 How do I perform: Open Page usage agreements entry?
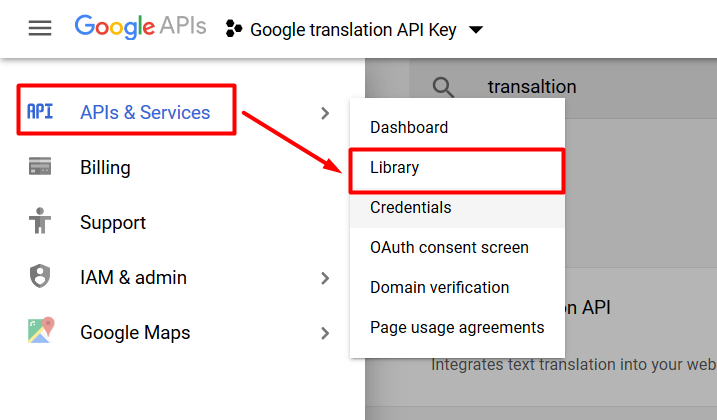pos(457,328)
